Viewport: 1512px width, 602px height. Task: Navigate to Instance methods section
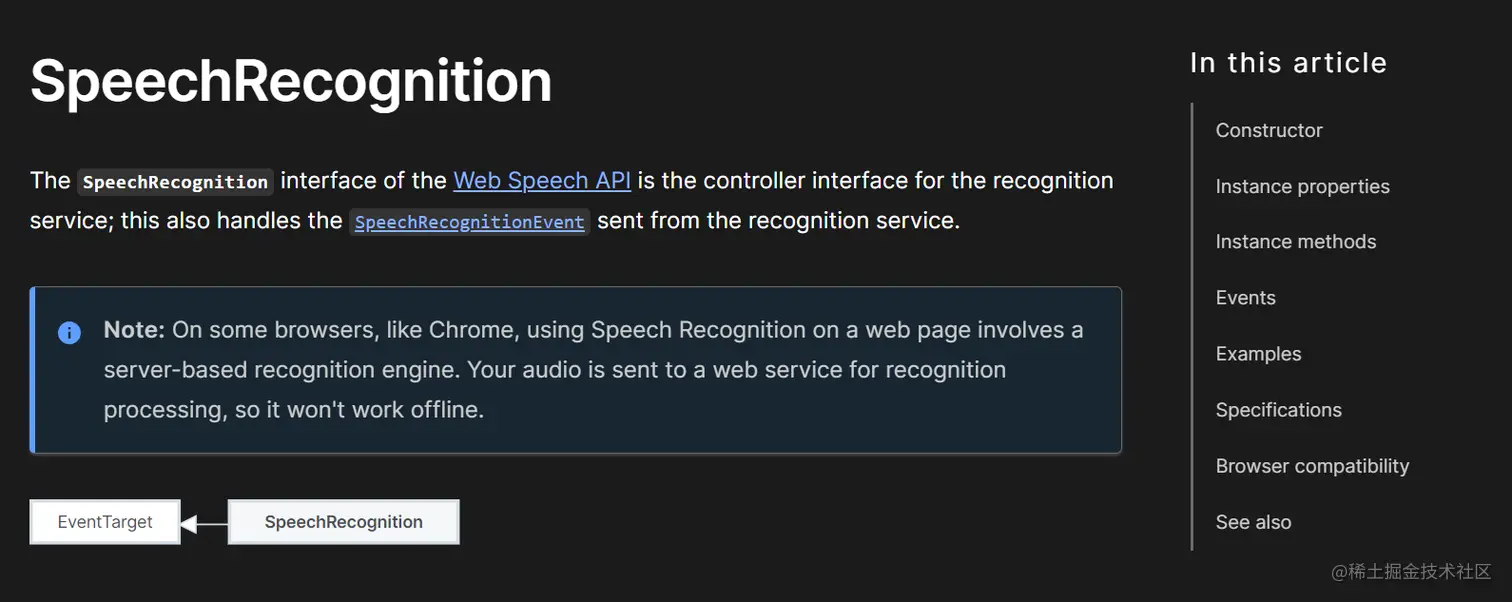pyautogui.click(x=1295, y=241)
